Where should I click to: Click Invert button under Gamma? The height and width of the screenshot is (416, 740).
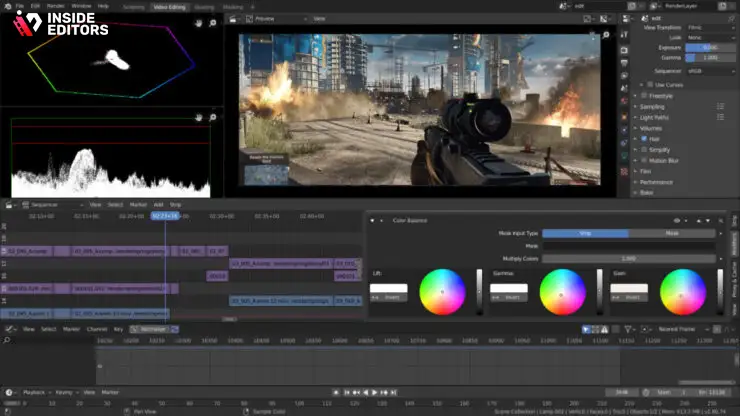click(509, 297)
